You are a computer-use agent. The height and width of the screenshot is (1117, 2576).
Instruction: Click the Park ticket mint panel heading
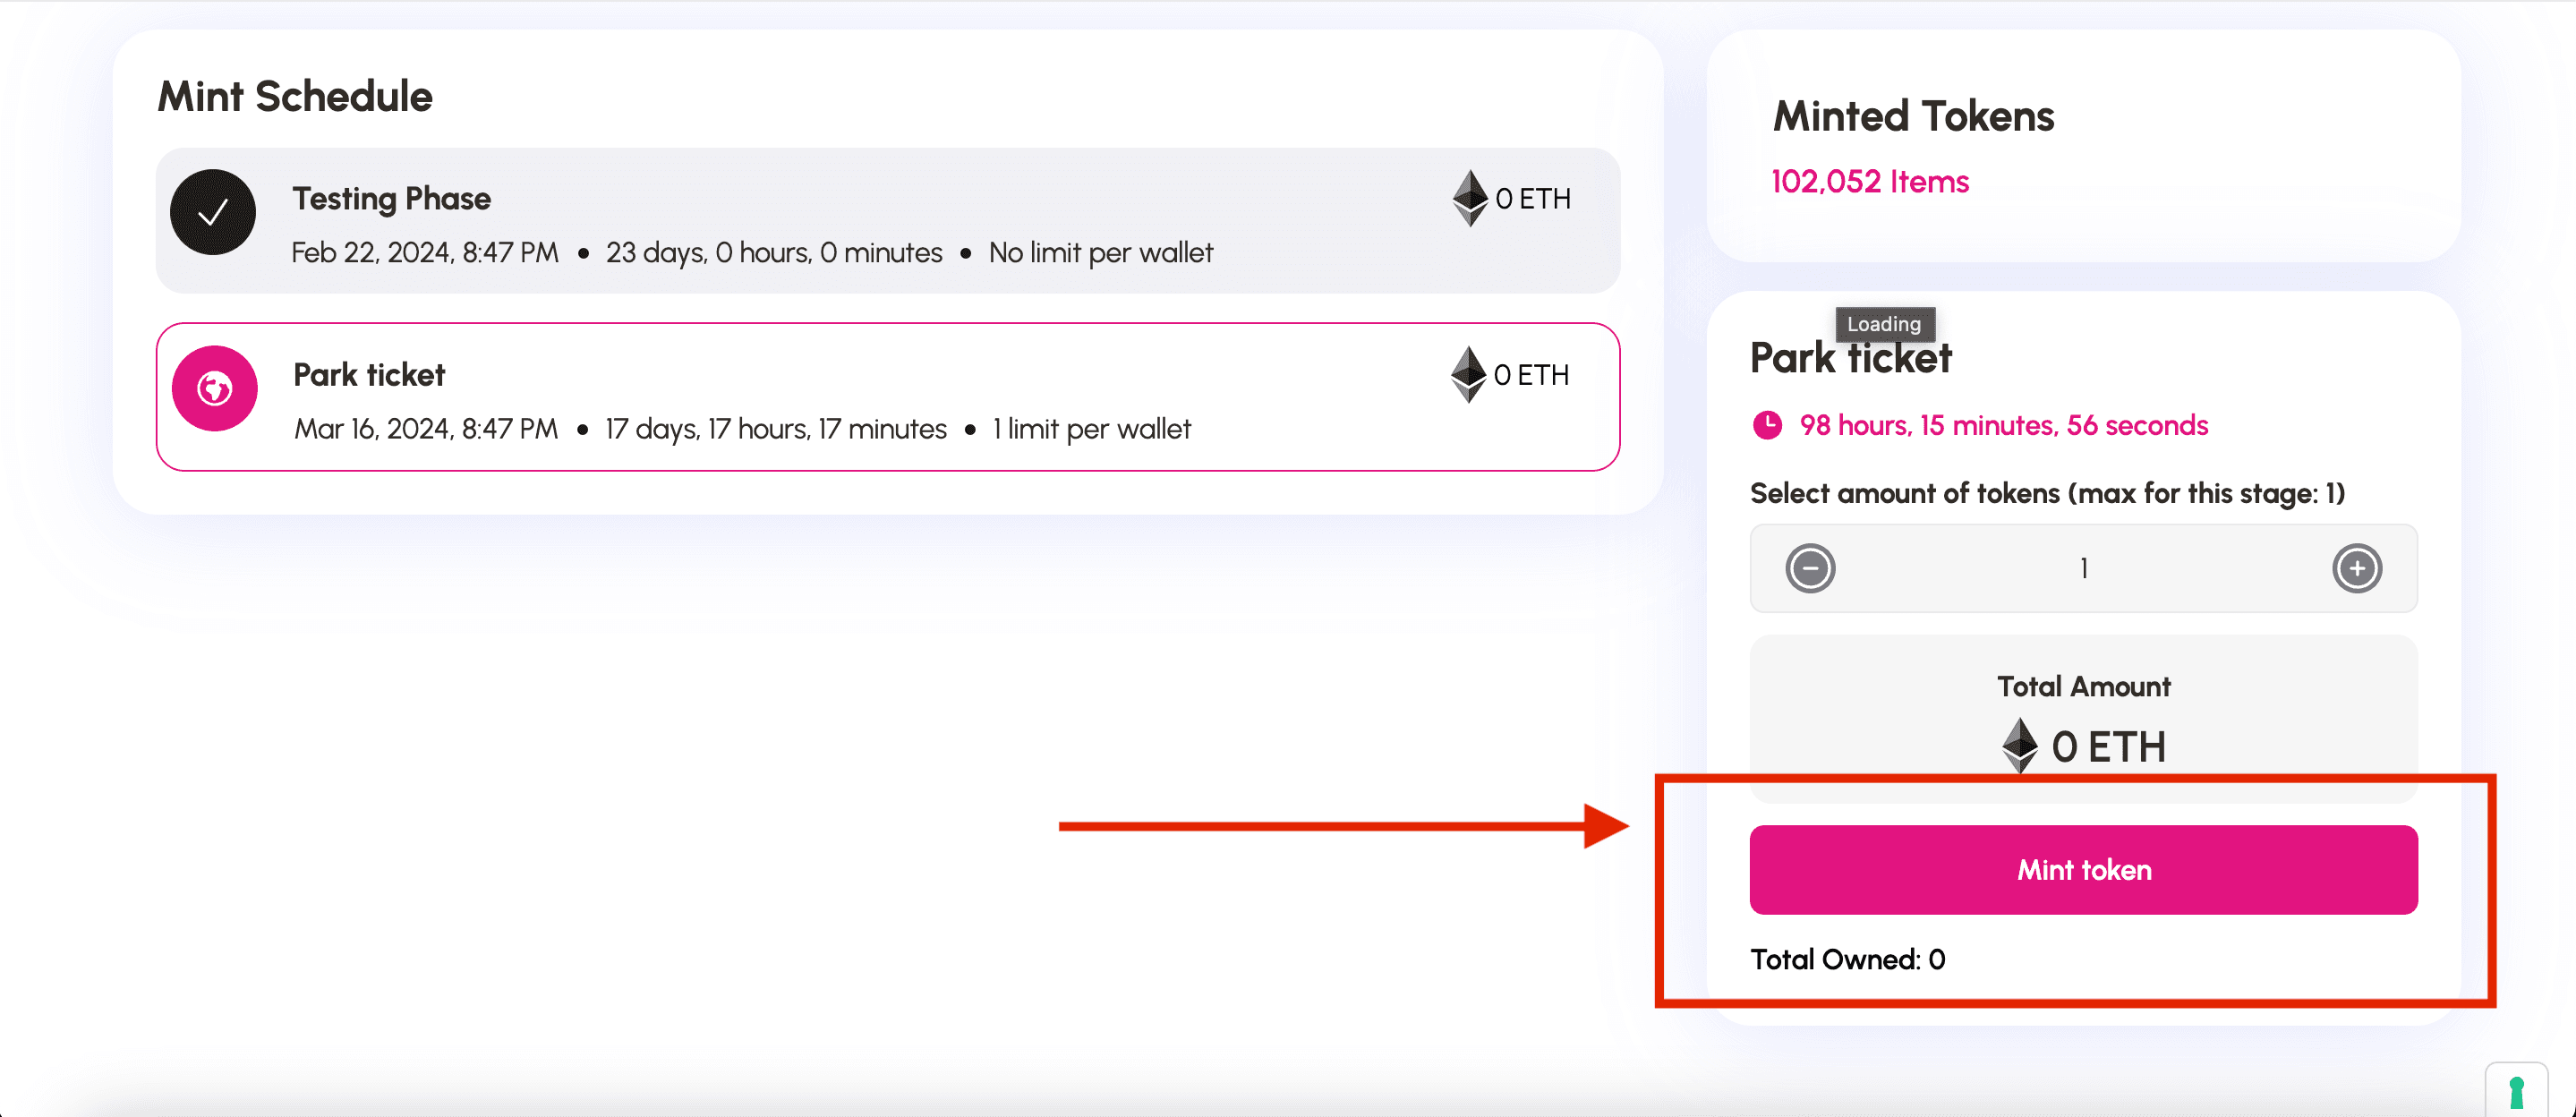(1850, 358)
